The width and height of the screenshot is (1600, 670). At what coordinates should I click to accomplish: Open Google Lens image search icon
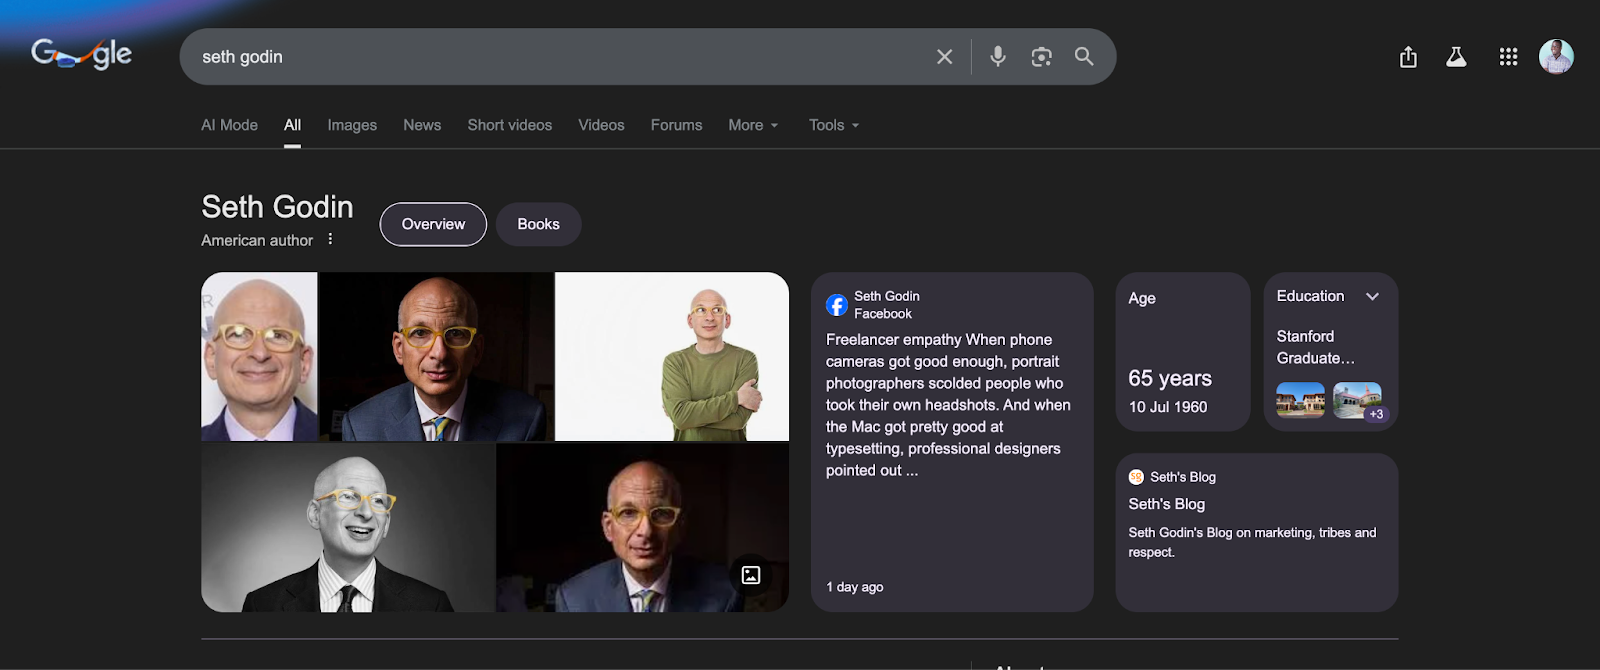click(1041, 57)
